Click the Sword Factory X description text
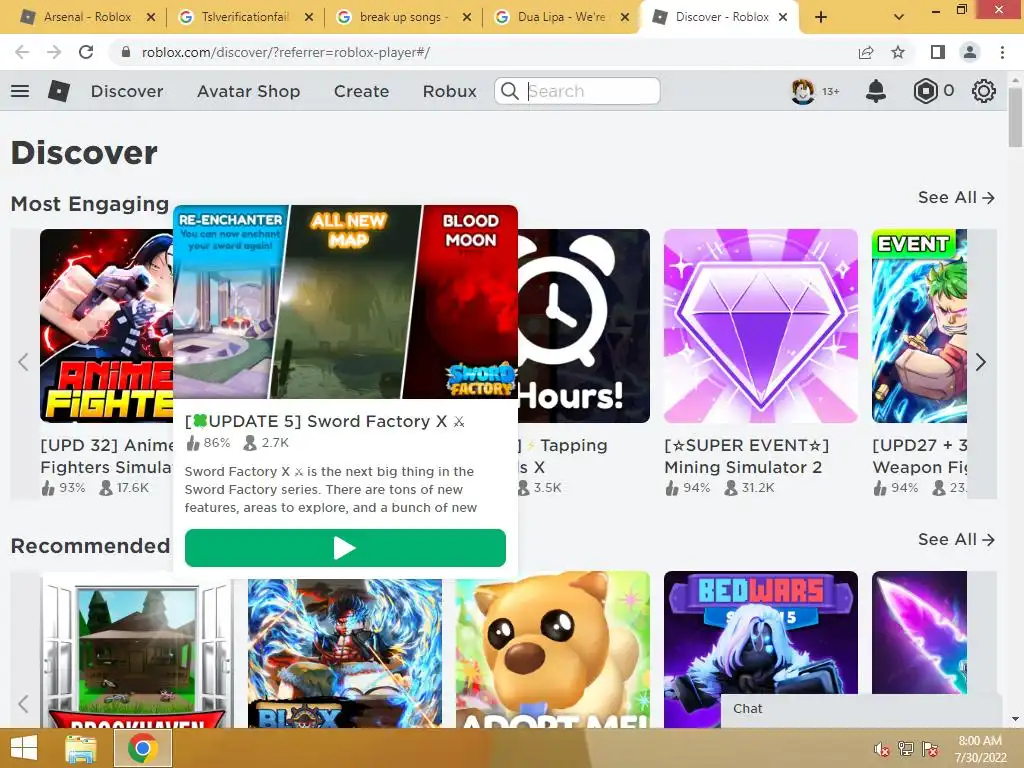The height and width of the screenshot is (768, 1024). [x=331, y=489]
